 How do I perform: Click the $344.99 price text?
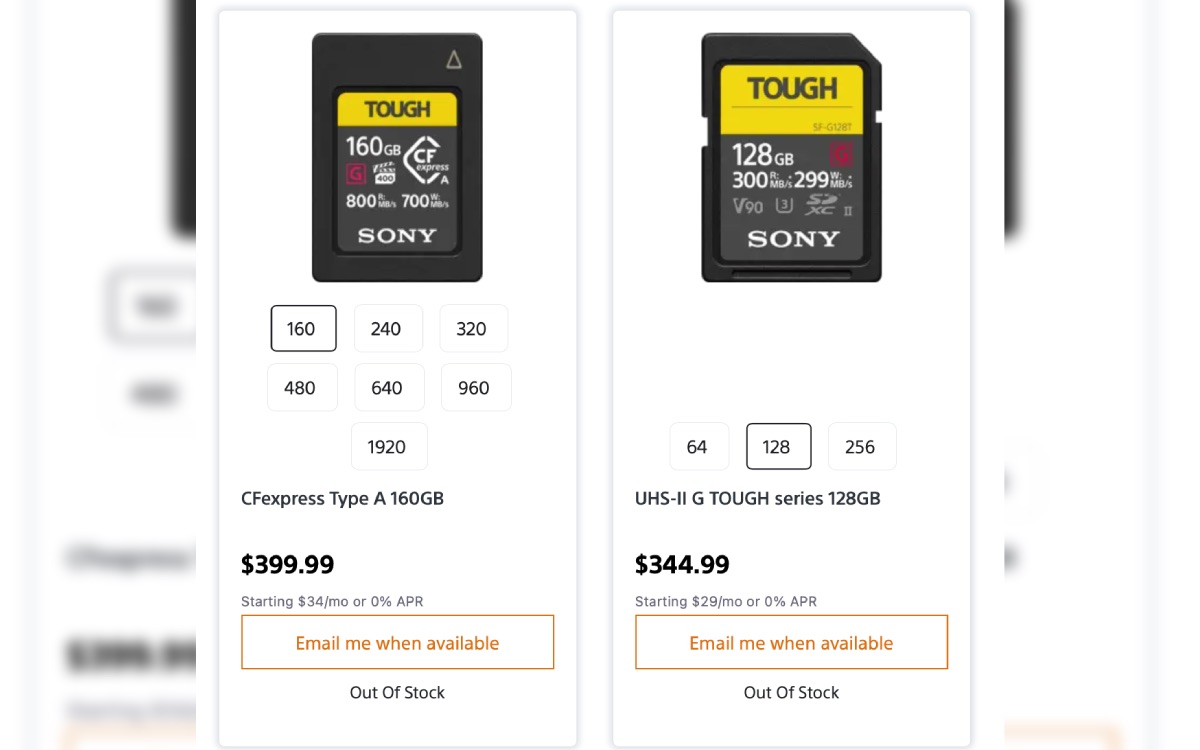coord(682,564)
